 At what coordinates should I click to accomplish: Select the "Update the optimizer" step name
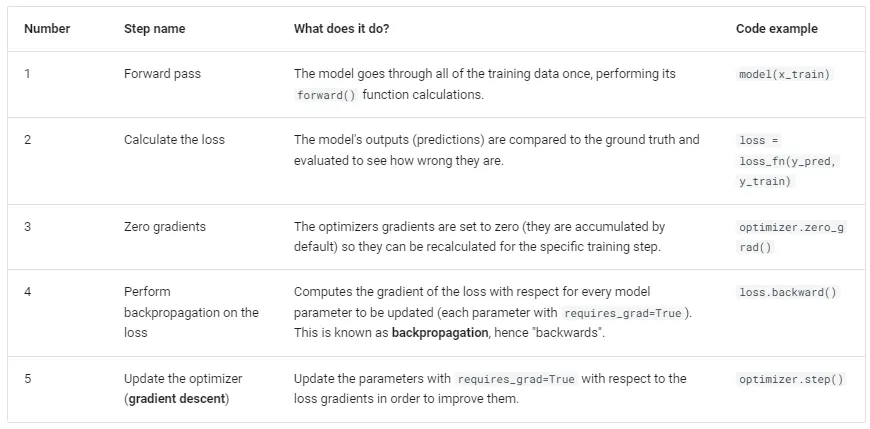pos(183,379)
